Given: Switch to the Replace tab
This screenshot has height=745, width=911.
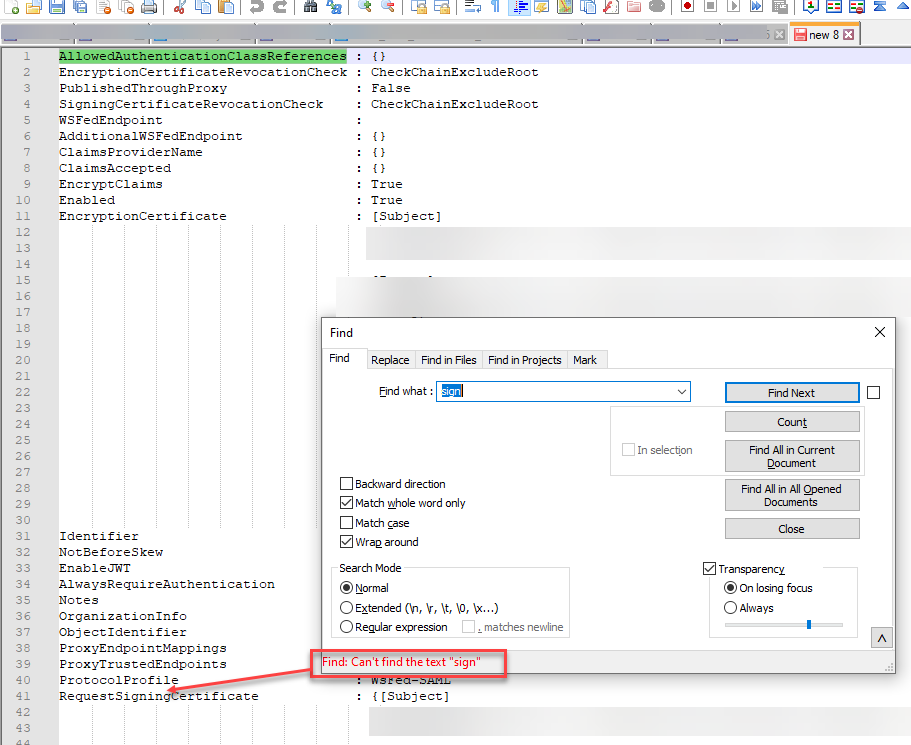Looking at the screenshot, I should click(390, 360).
